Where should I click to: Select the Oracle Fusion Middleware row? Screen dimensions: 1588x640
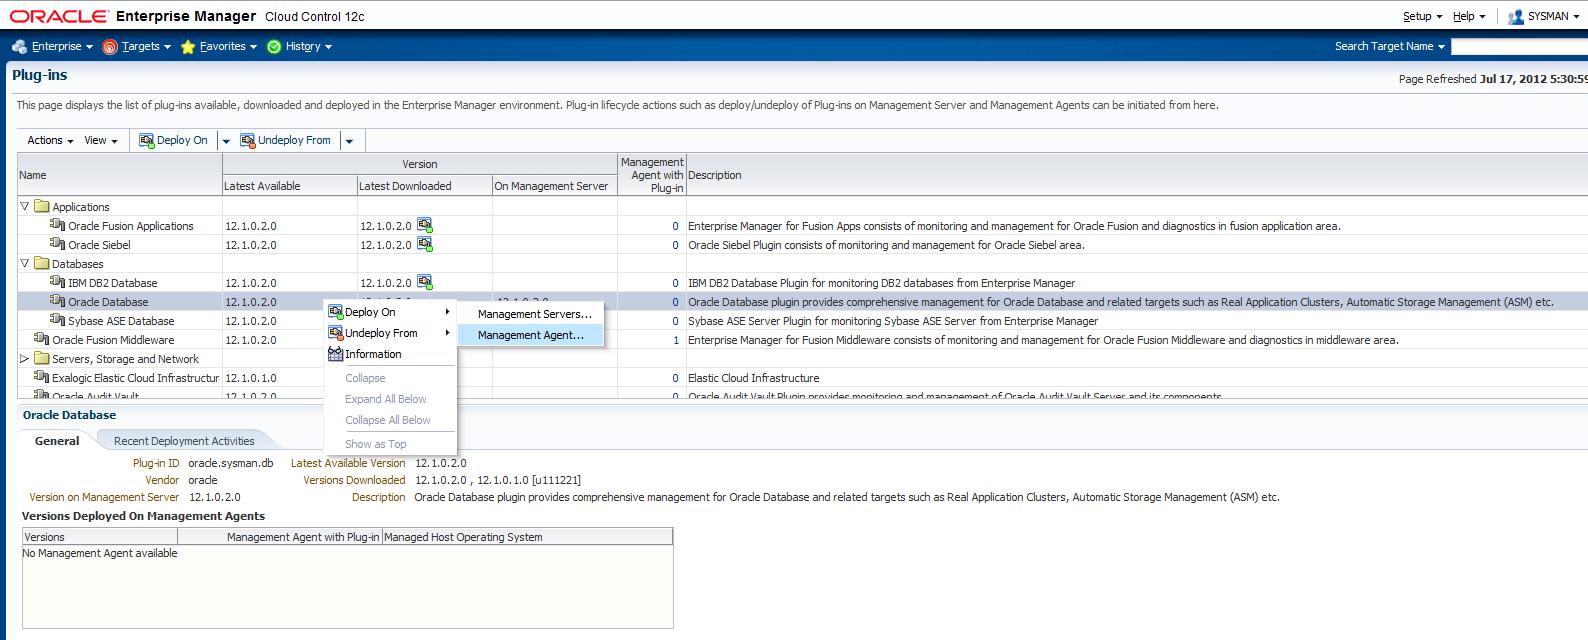click(112, 340)
